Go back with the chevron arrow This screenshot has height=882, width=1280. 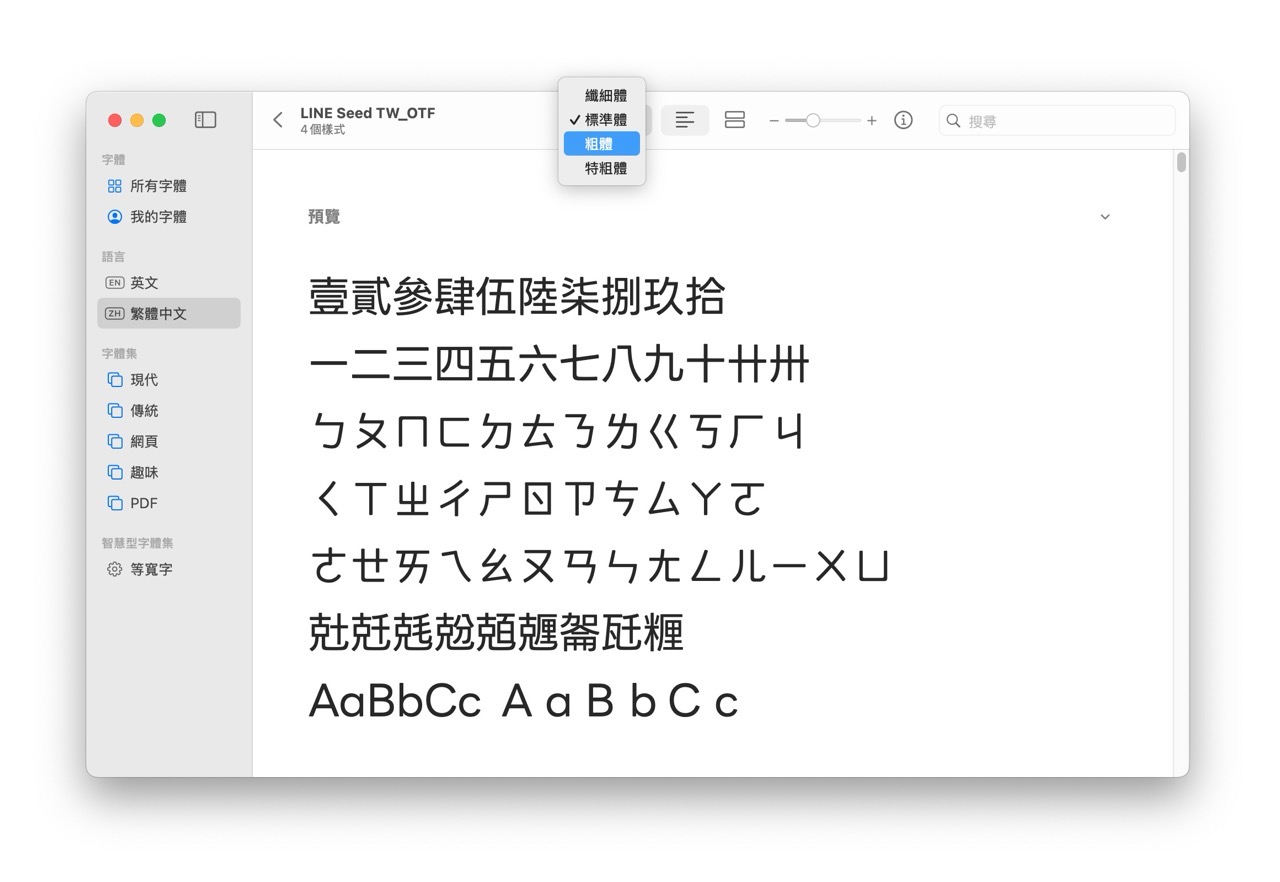click(x=277, y=120)
